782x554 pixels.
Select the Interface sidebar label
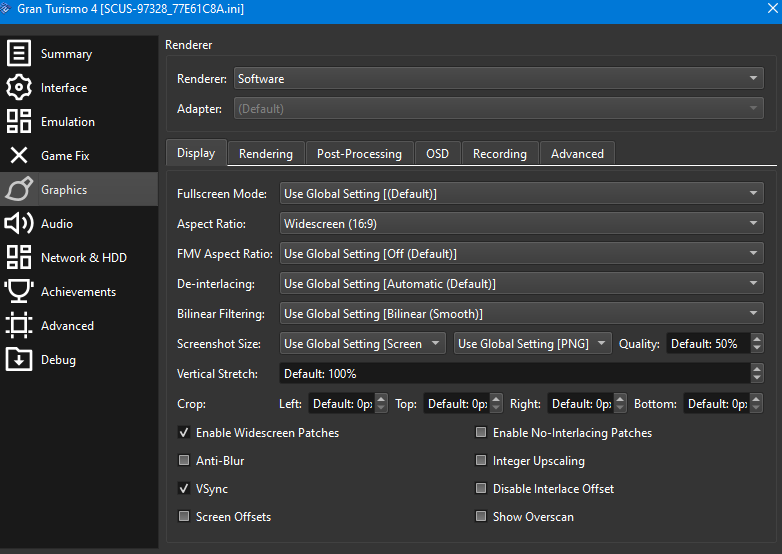point(64,88)
